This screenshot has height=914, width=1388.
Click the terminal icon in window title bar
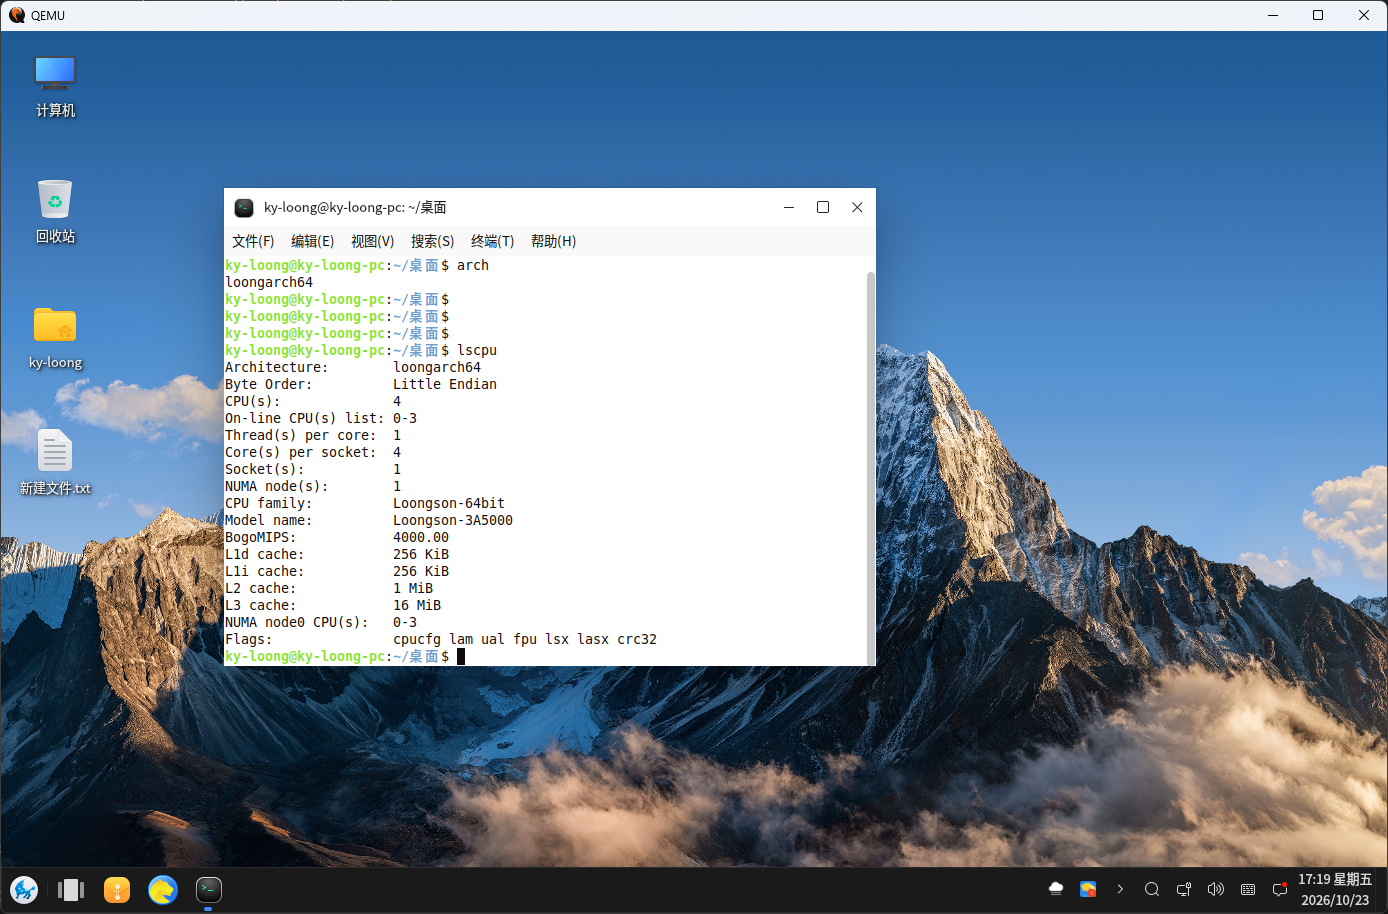244,207
